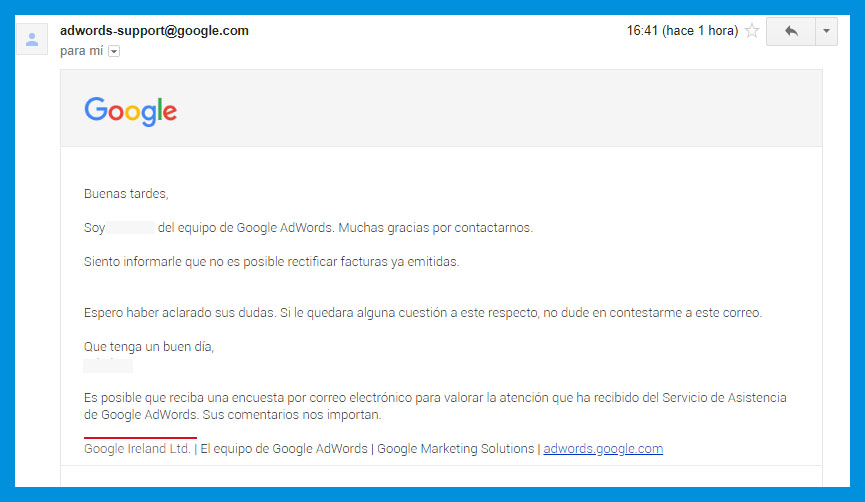Click the 'Espero haber aclarado sus dudas' paragraph
This screenshot has height=502, width=865.
(423, 313)
